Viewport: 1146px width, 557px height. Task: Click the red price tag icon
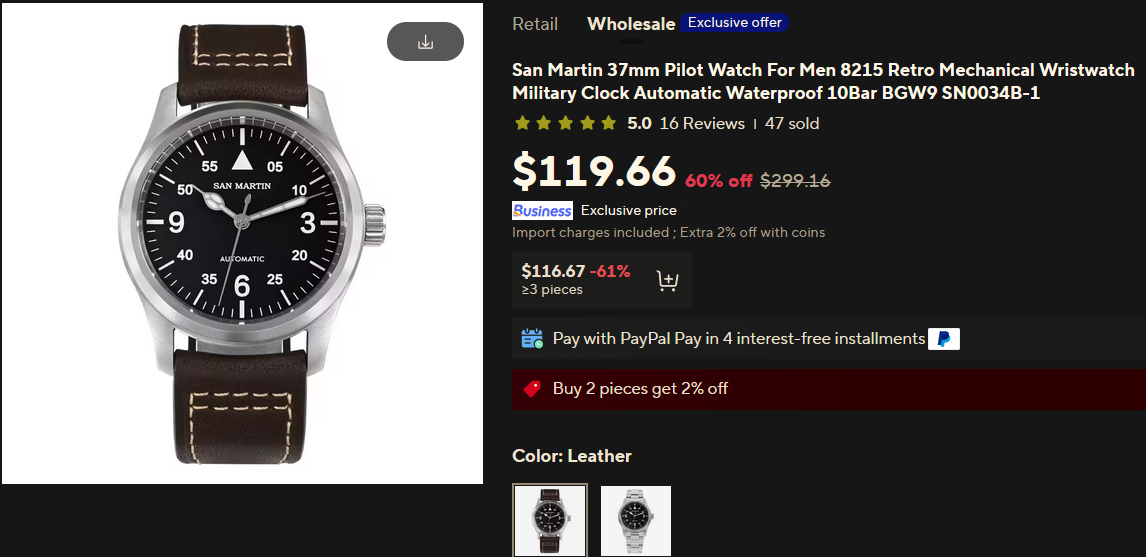[x=532, y=388]
